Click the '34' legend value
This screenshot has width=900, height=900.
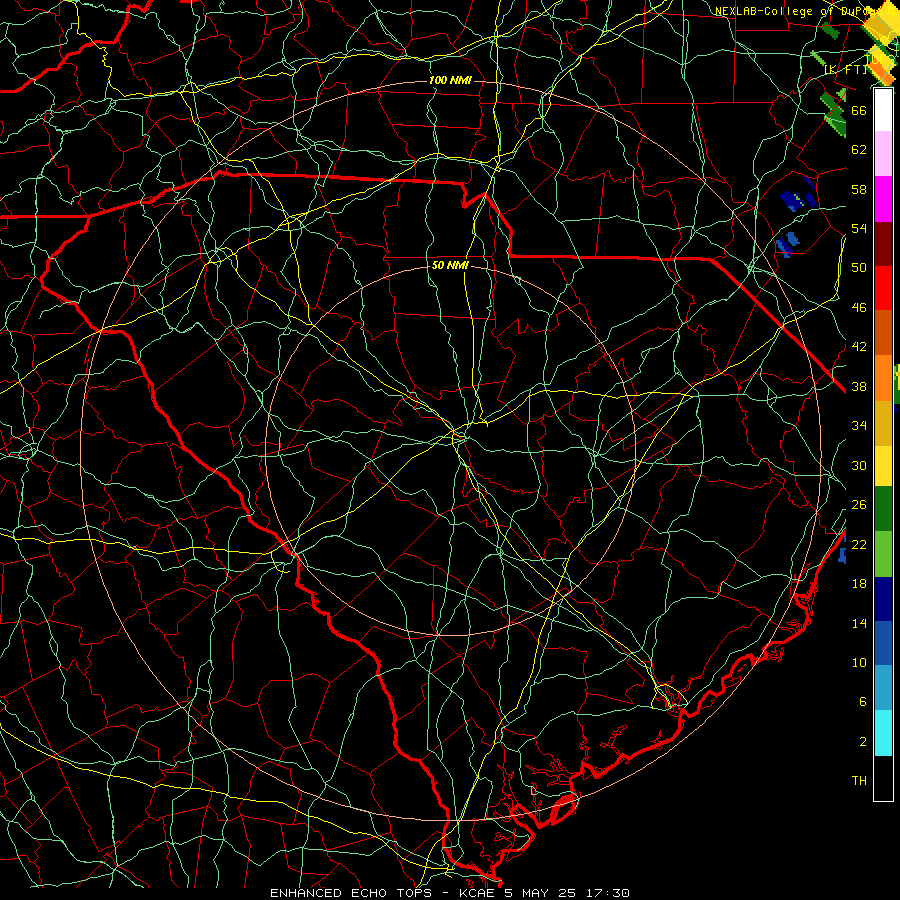coord(859,425)
